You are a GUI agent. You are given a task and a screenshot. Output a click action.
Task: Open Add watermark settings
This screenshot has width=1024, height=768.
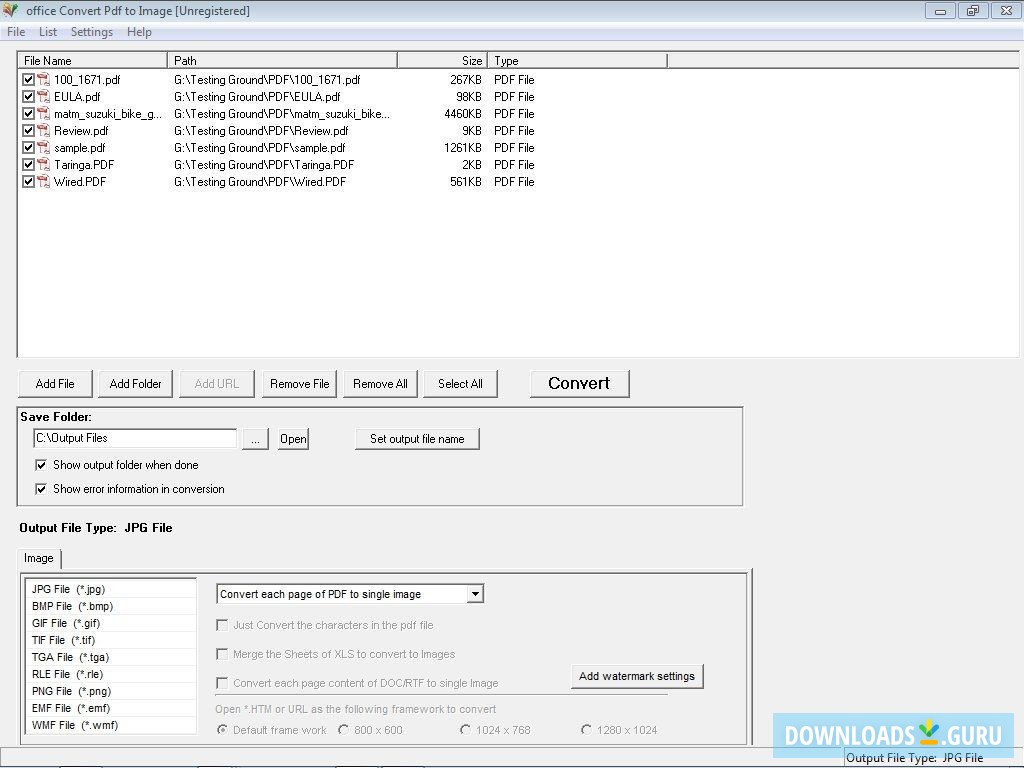[x=637, y=677]
